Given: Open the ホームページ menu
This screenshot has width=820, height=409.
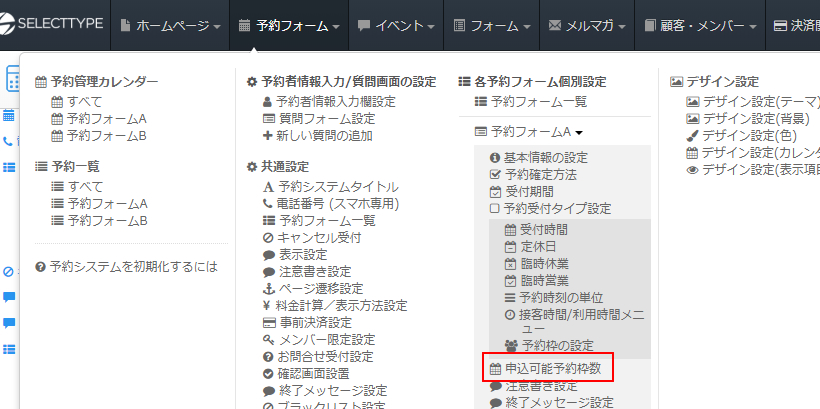Looking at the screenshot, I should tap(169, 25).
